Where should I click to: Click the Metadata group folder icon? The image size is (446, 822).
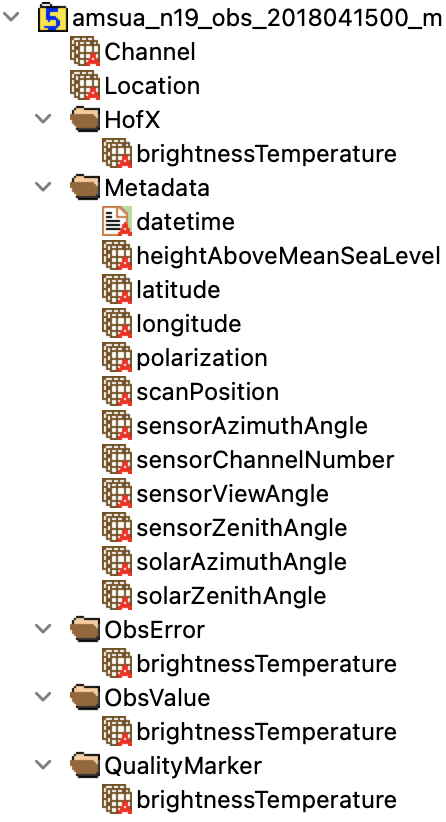point(84,188)
